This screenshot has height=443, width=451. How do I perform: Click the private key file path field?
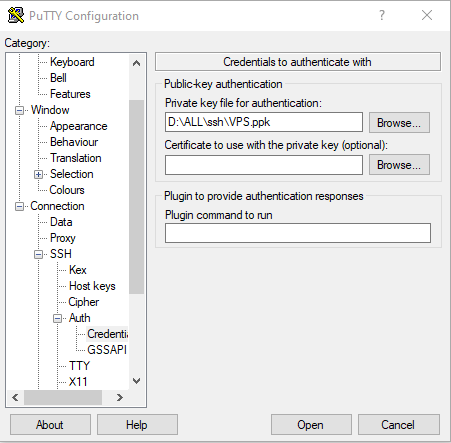click(264, 122)
